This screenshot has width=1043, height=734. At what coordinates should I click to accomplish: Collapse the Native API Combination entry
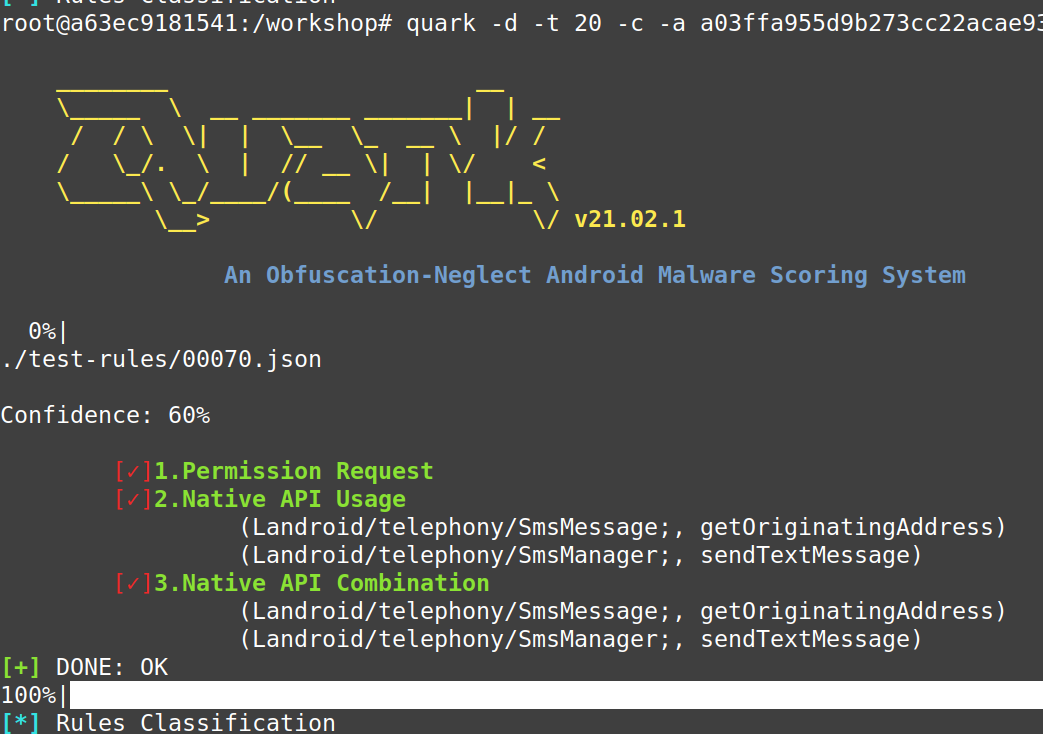click(322, 582)
